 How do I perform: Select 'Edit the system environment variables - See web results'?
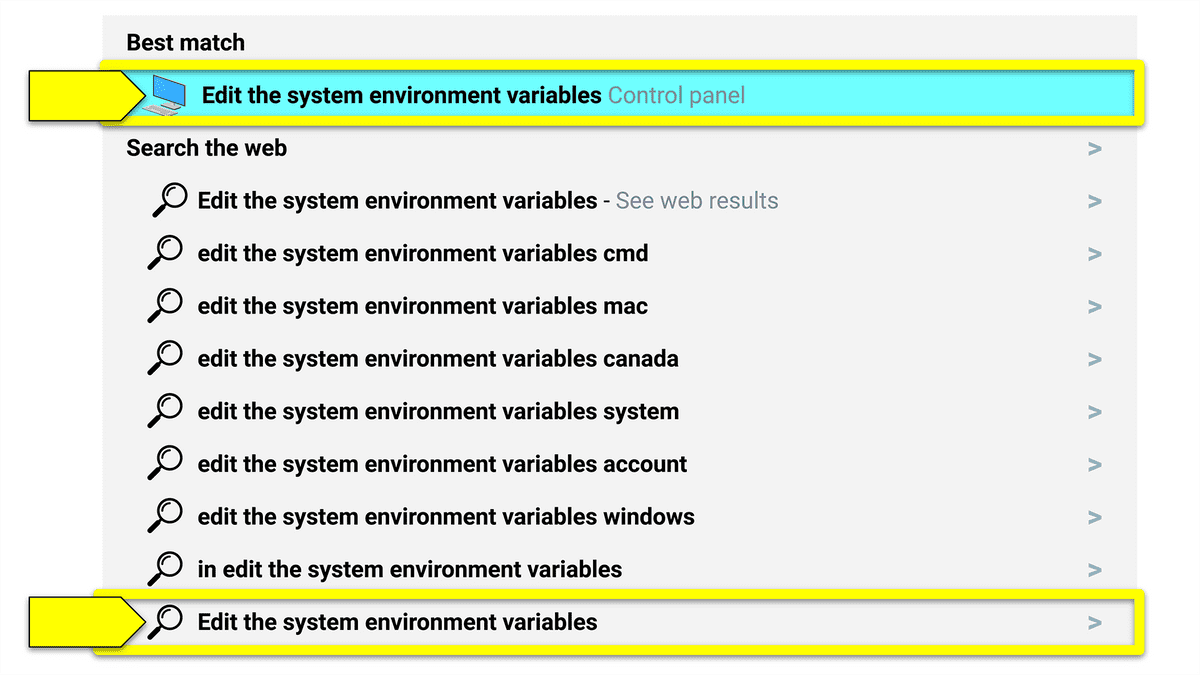[x=488, y=201]
